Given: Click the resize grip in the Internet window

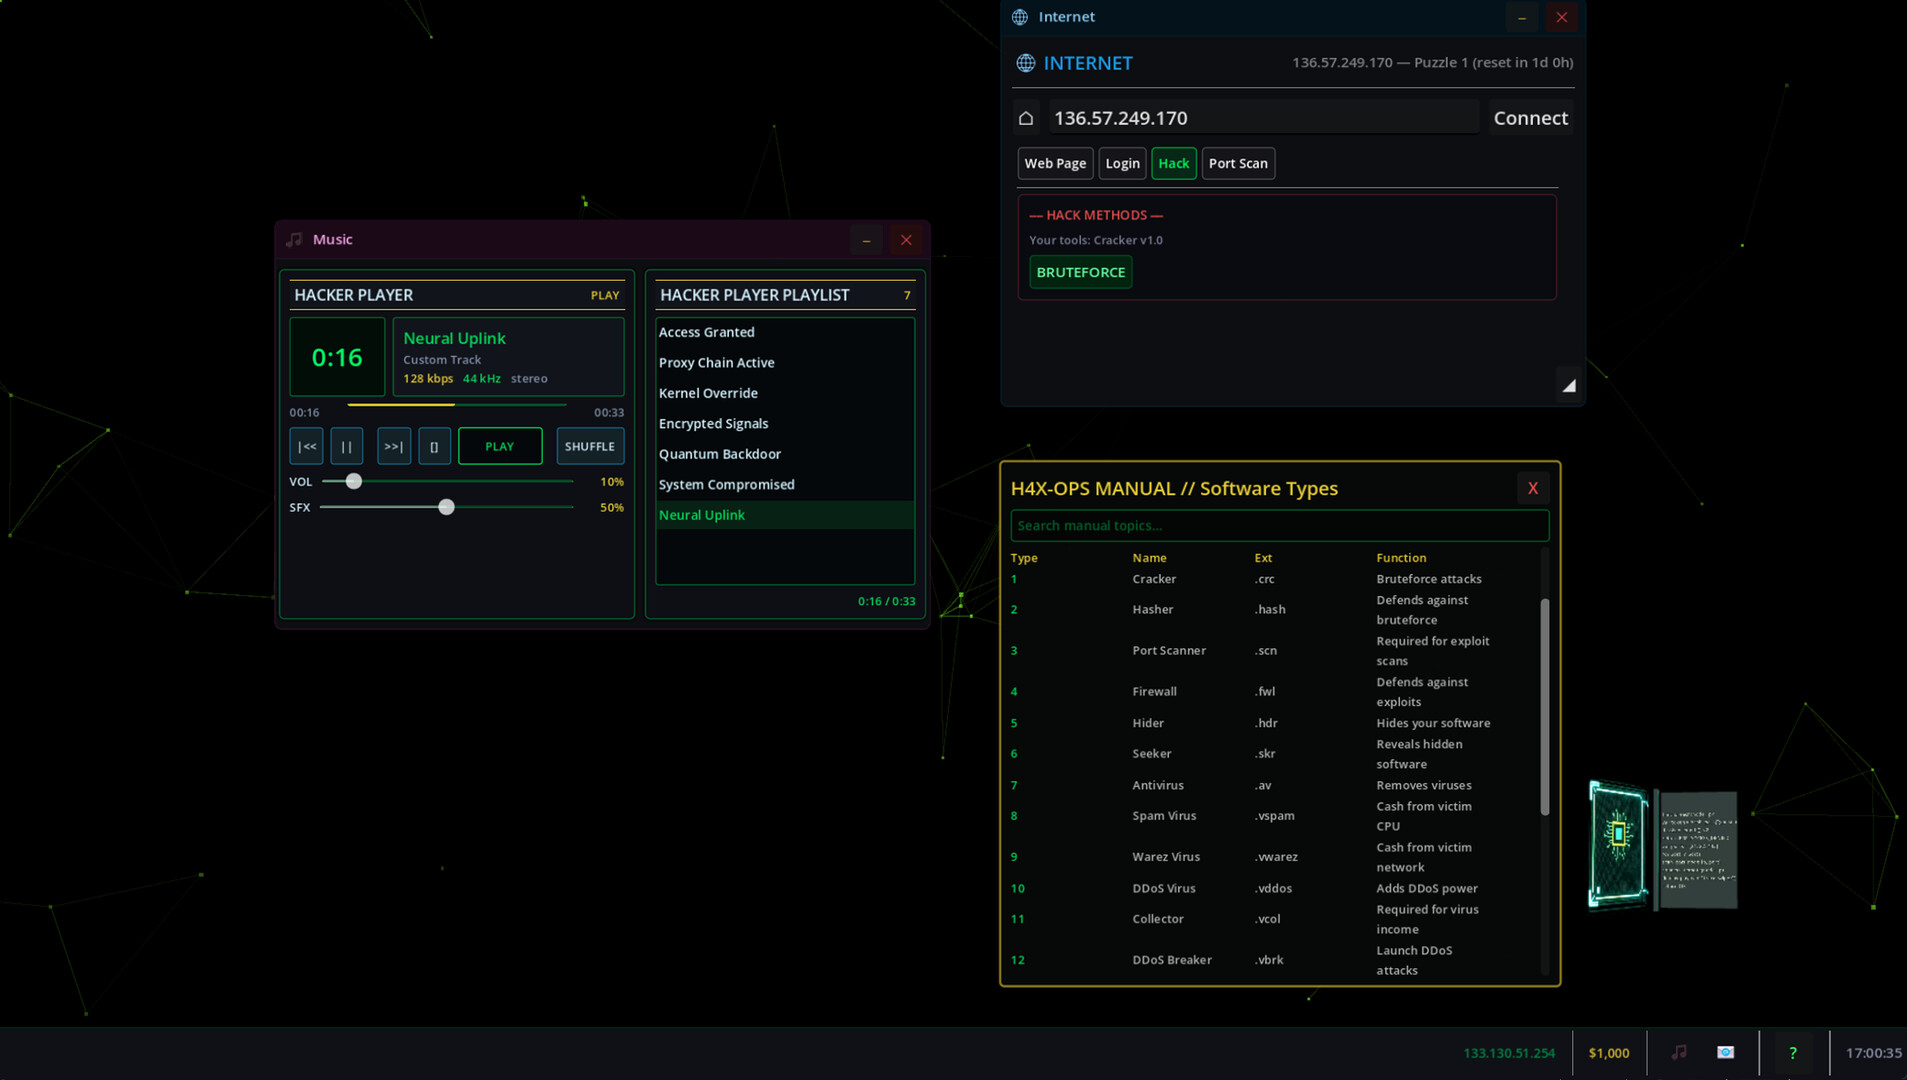Looking at the screenshot, I should (x=1568, y=386).
